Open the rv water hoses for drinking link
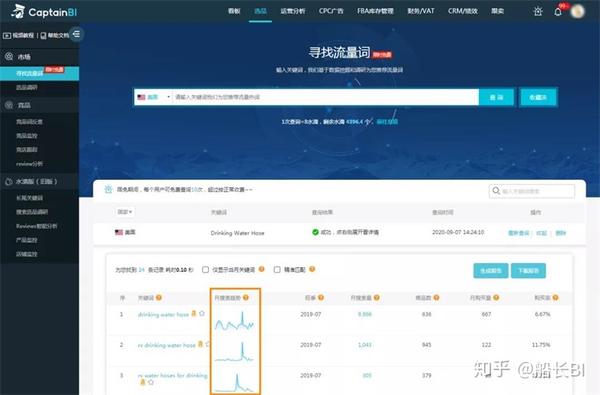Viewport: 600px width, 395px height. click(173, 375)
